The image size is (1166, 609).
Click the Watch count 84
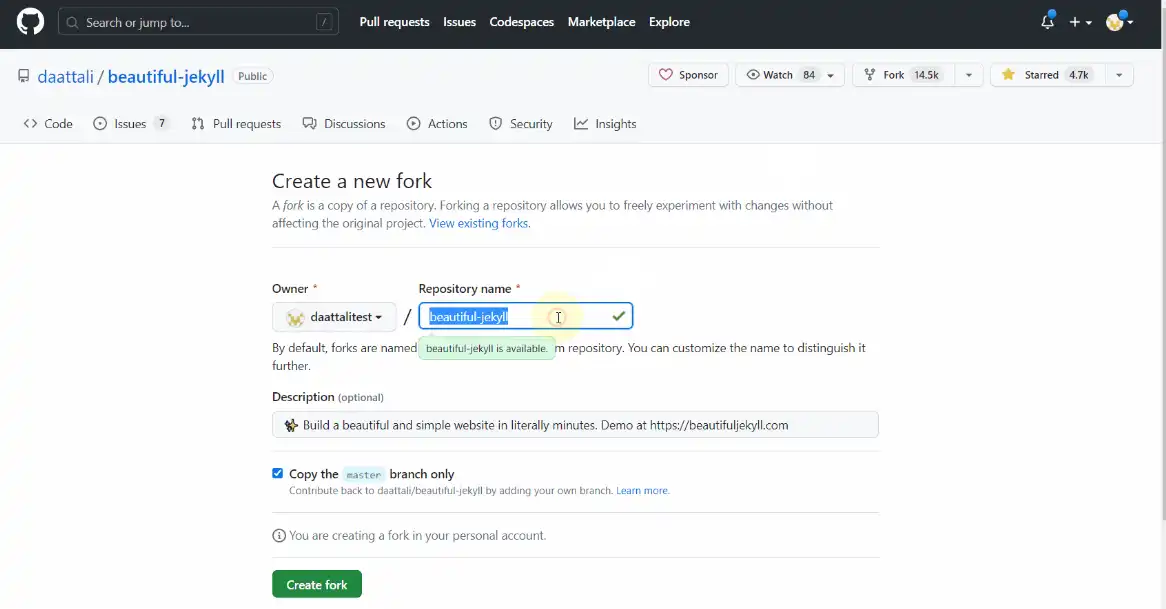coord(809,75)
